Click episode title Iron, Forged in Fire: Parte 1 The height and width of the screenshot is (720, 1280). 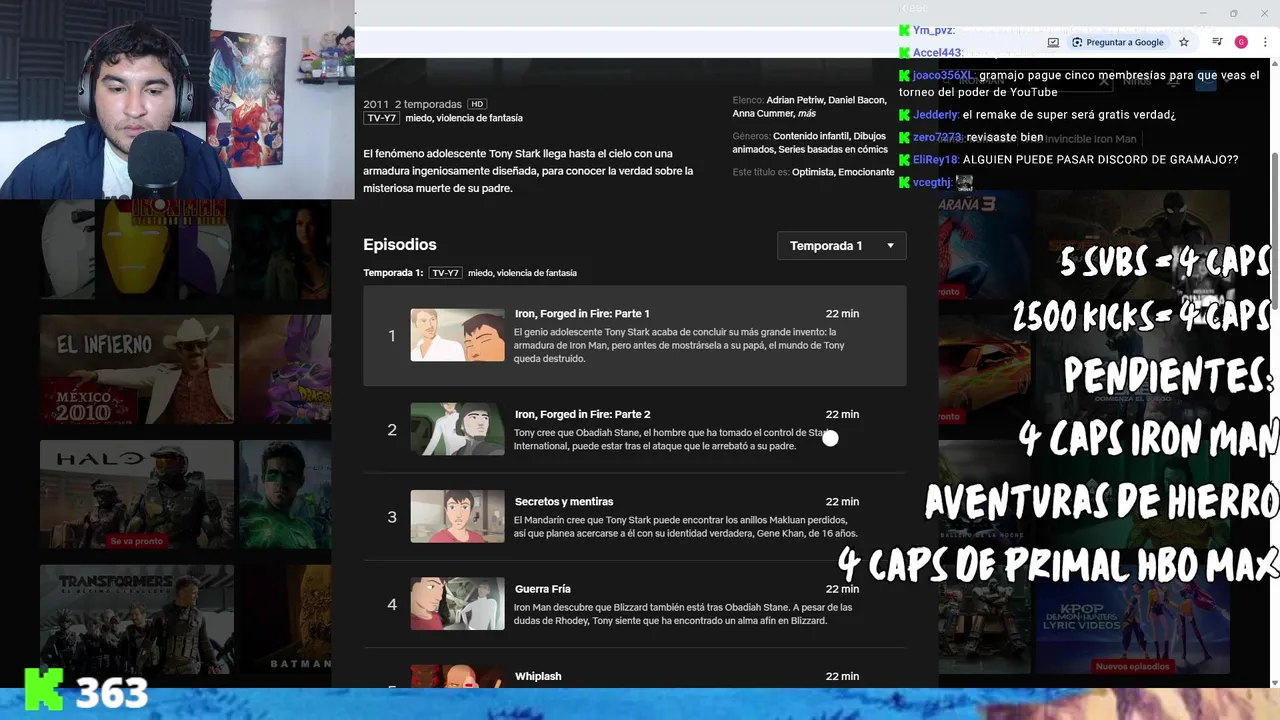coord(582,314)
